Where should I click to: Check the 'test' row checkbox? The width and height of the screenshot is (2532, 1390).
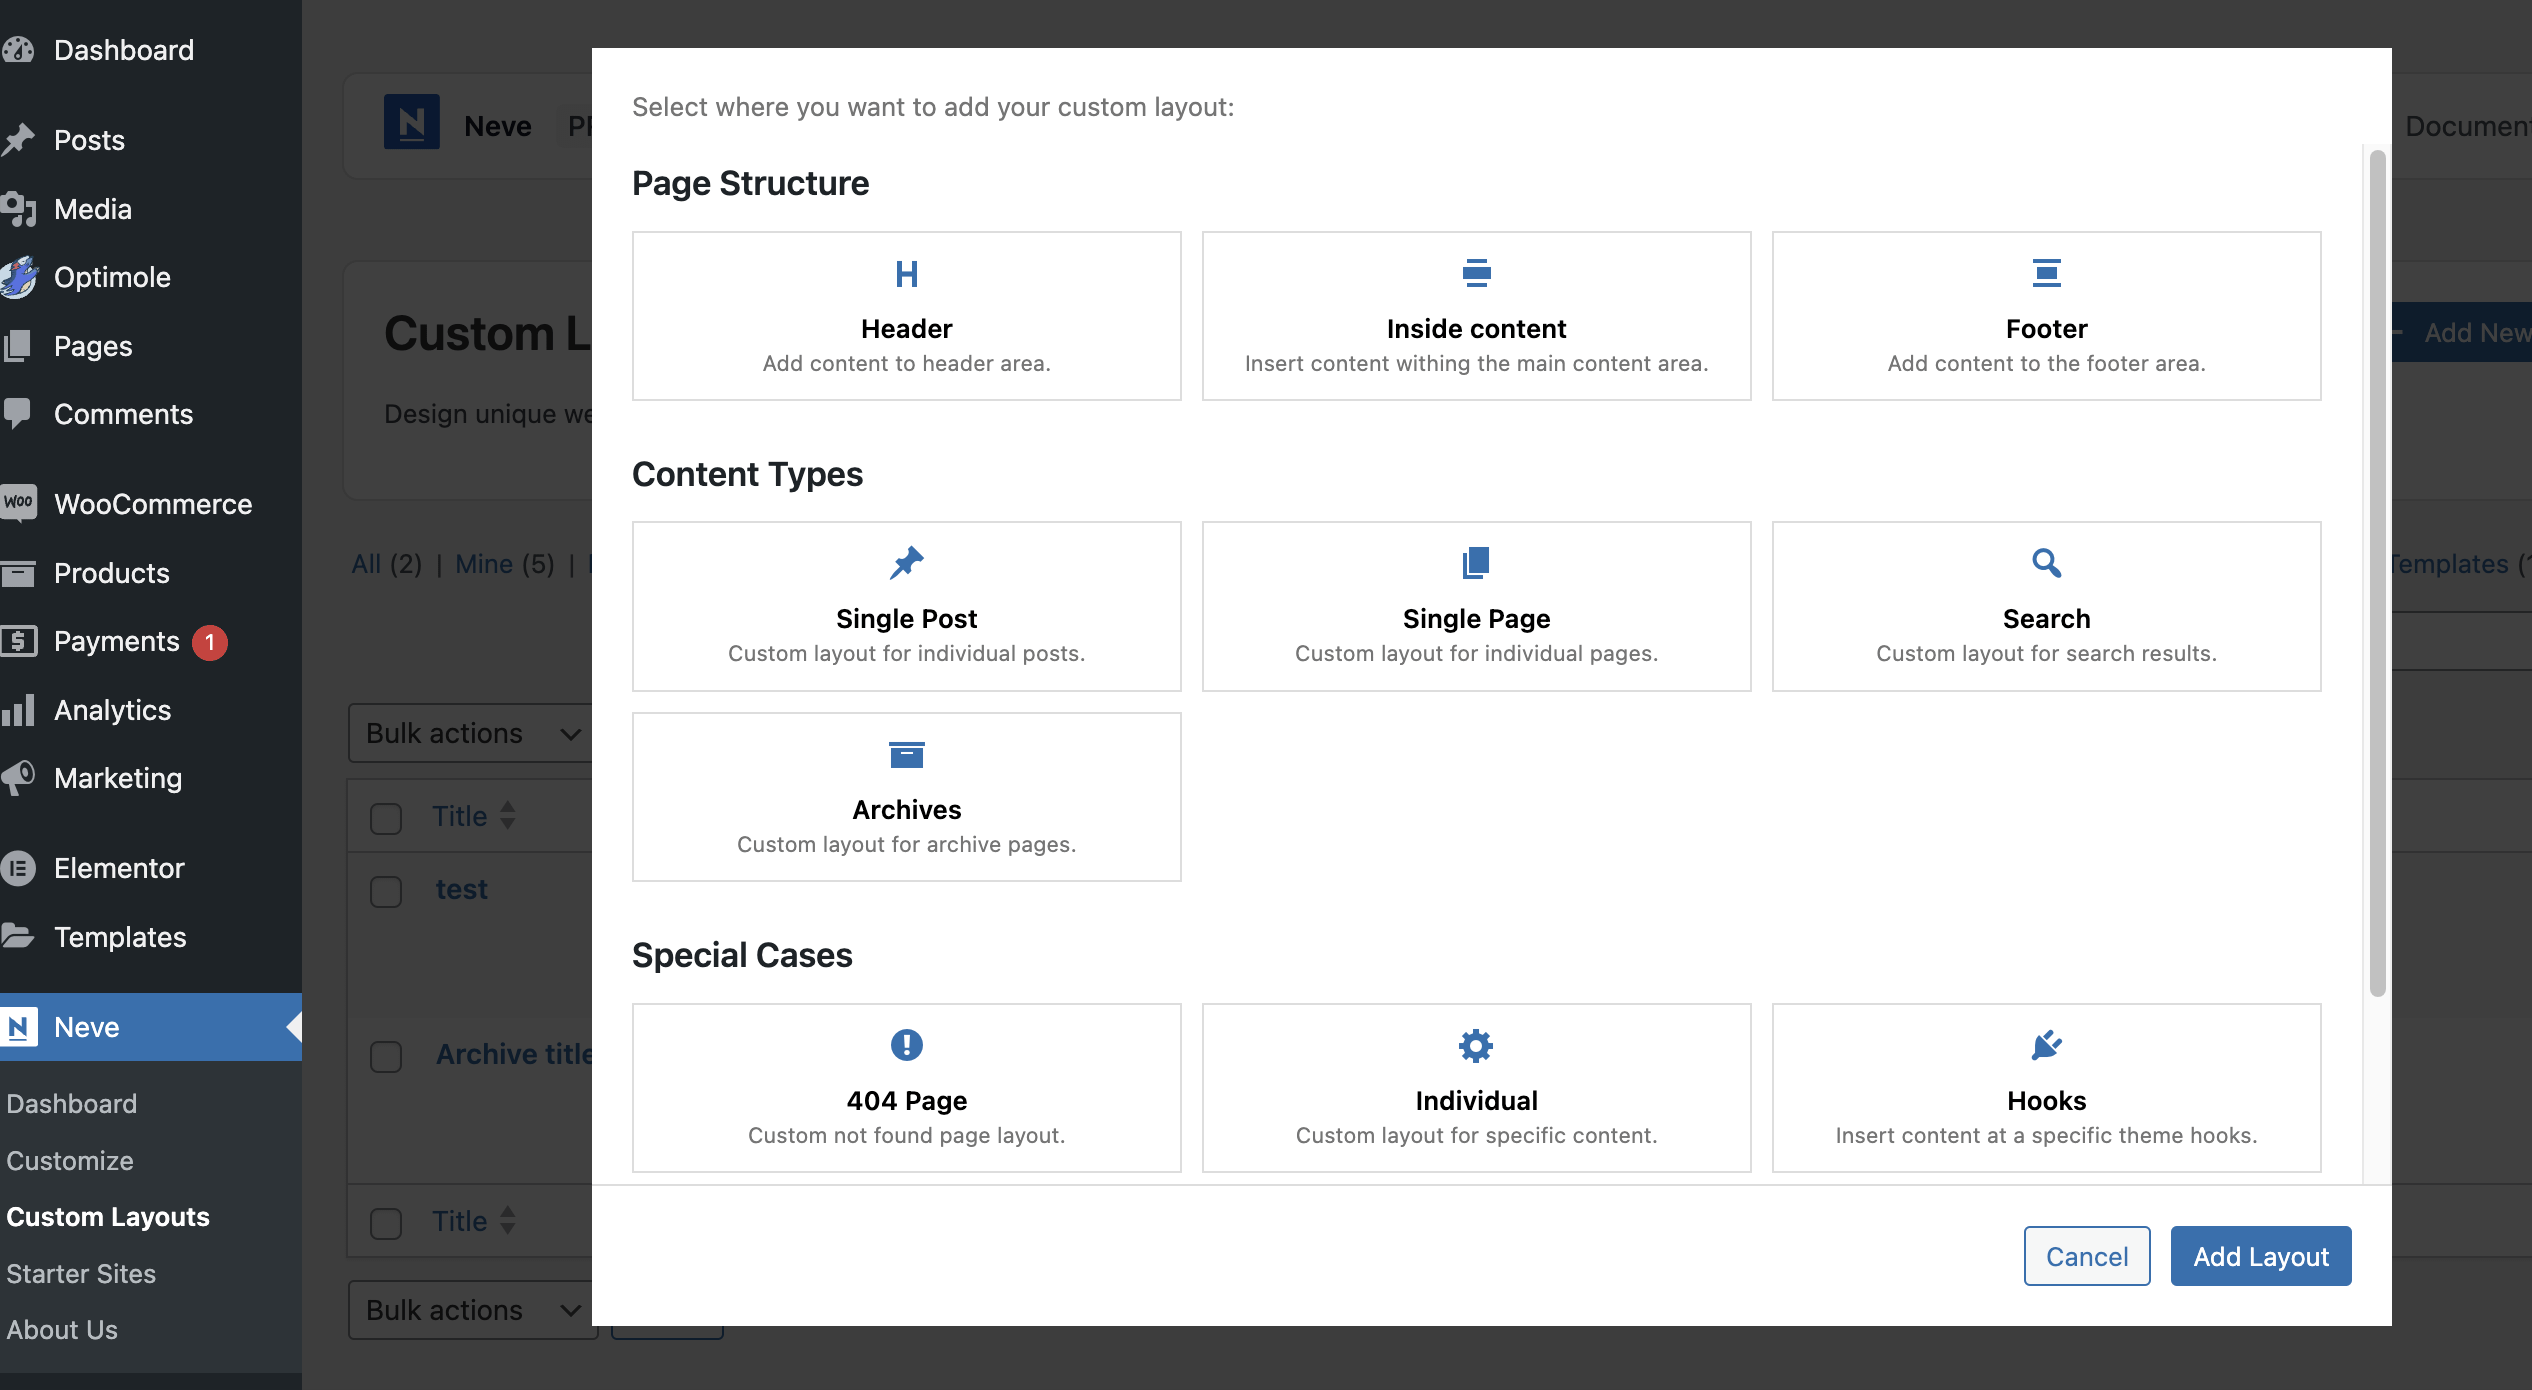386,891
